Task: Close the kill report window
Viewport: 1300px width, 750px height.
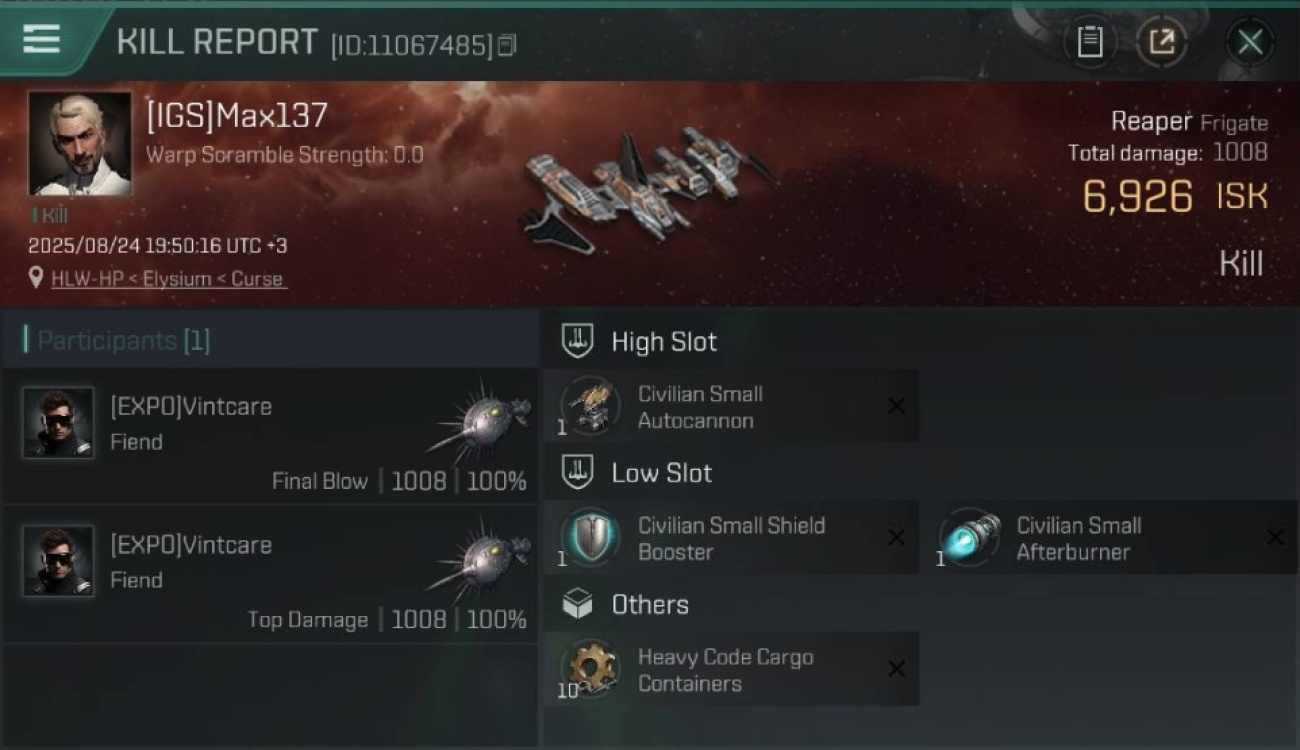Action: click(1250, 42)
